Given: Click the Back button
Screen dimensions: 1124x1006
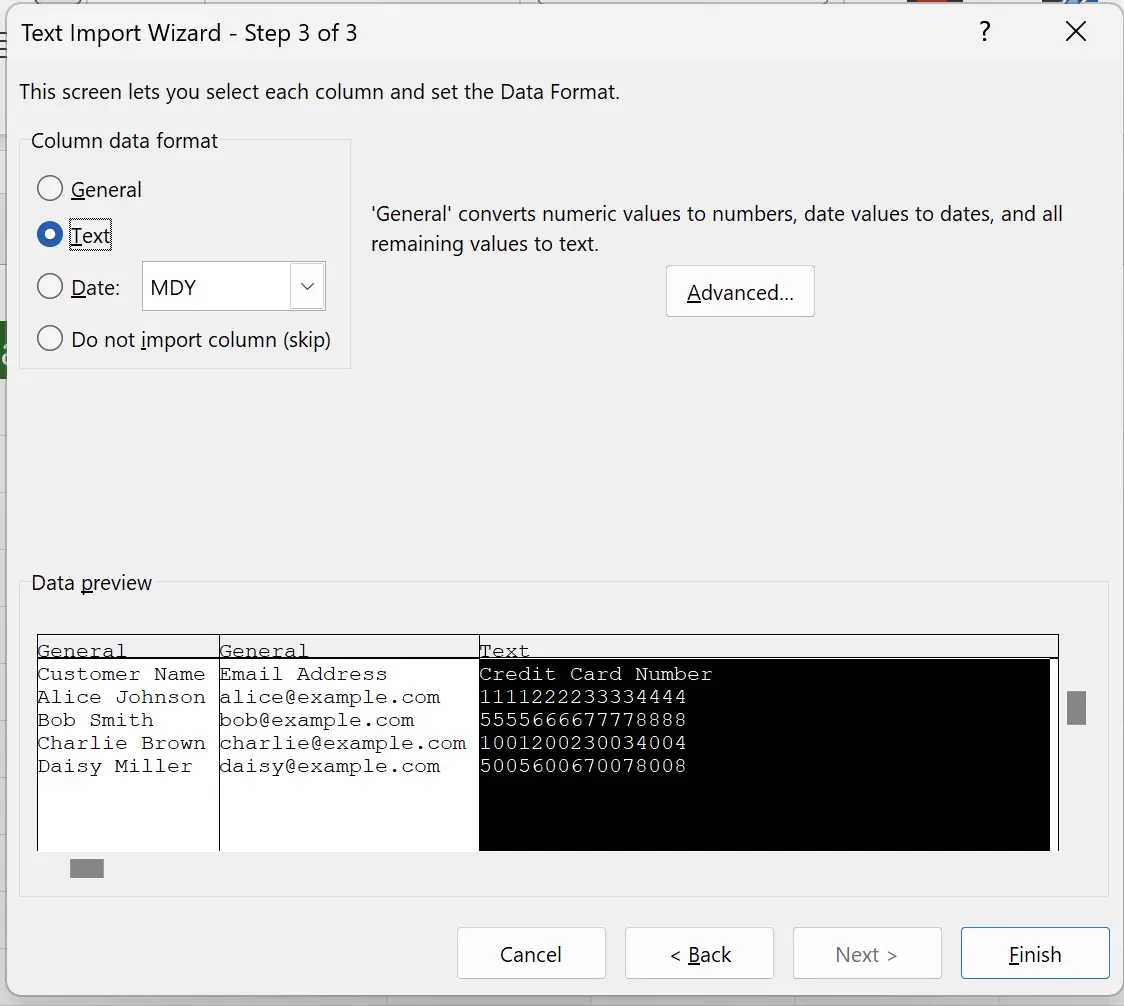Looking at the screenshot, I should point(699,953).
